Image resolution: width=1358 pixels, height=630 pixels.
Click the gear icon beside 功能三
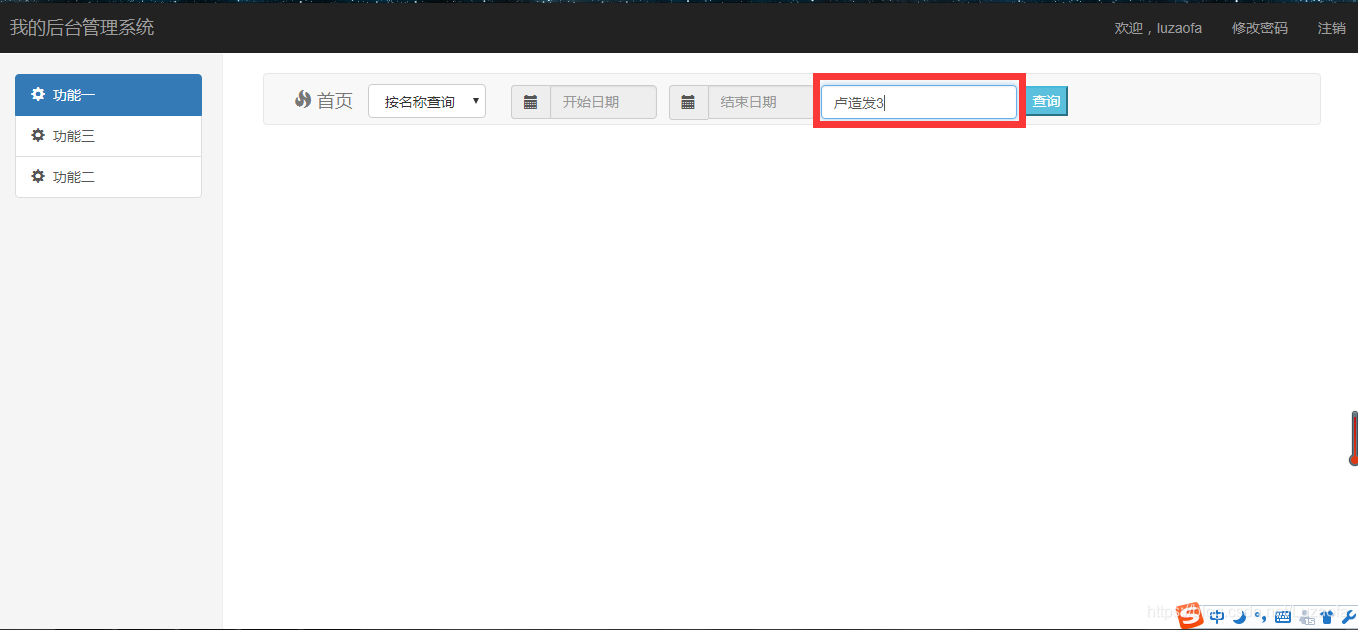pyautogui.click(x=38, y=136)
